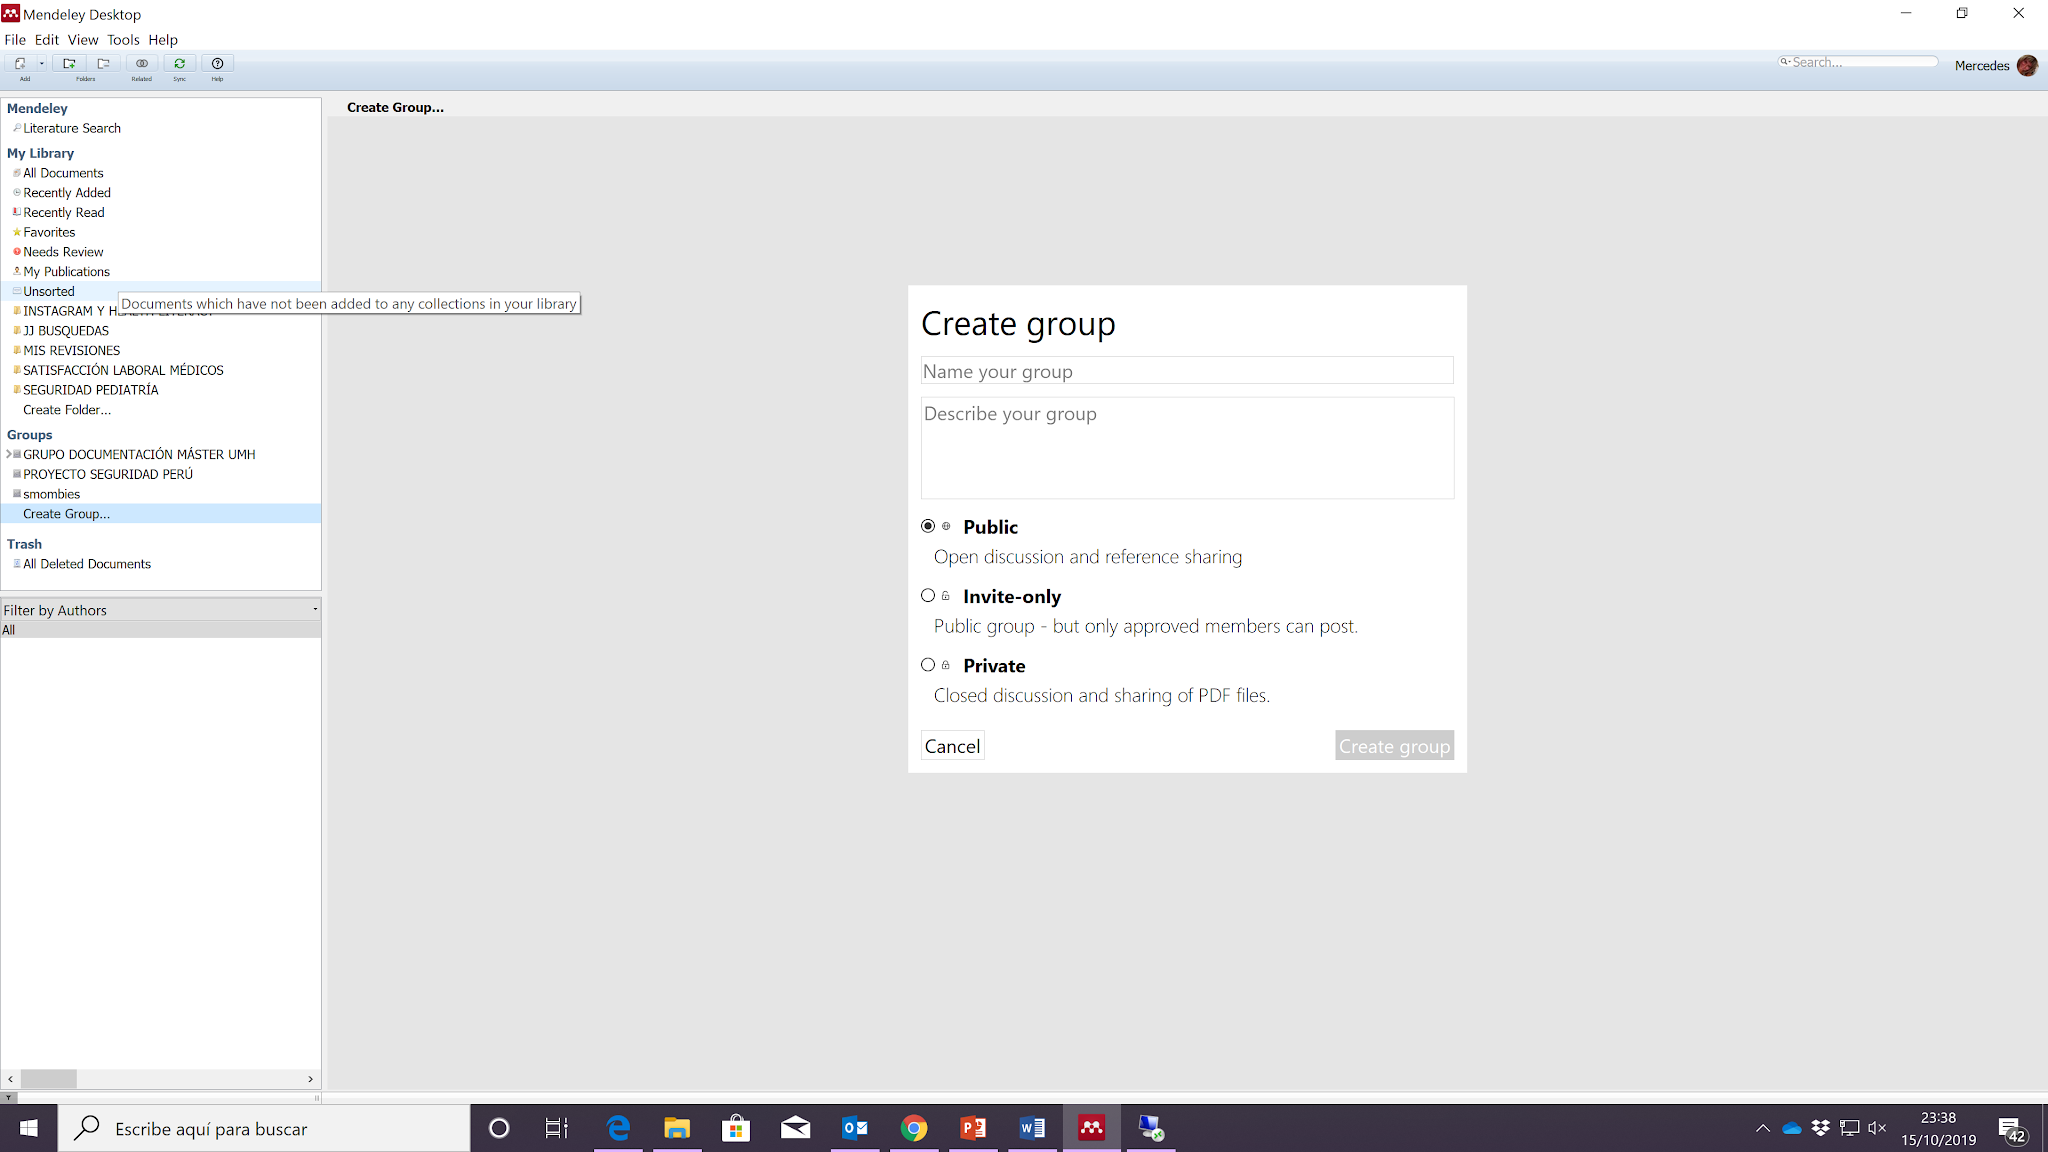Open the Help toolbar icon

coord(217,64)
